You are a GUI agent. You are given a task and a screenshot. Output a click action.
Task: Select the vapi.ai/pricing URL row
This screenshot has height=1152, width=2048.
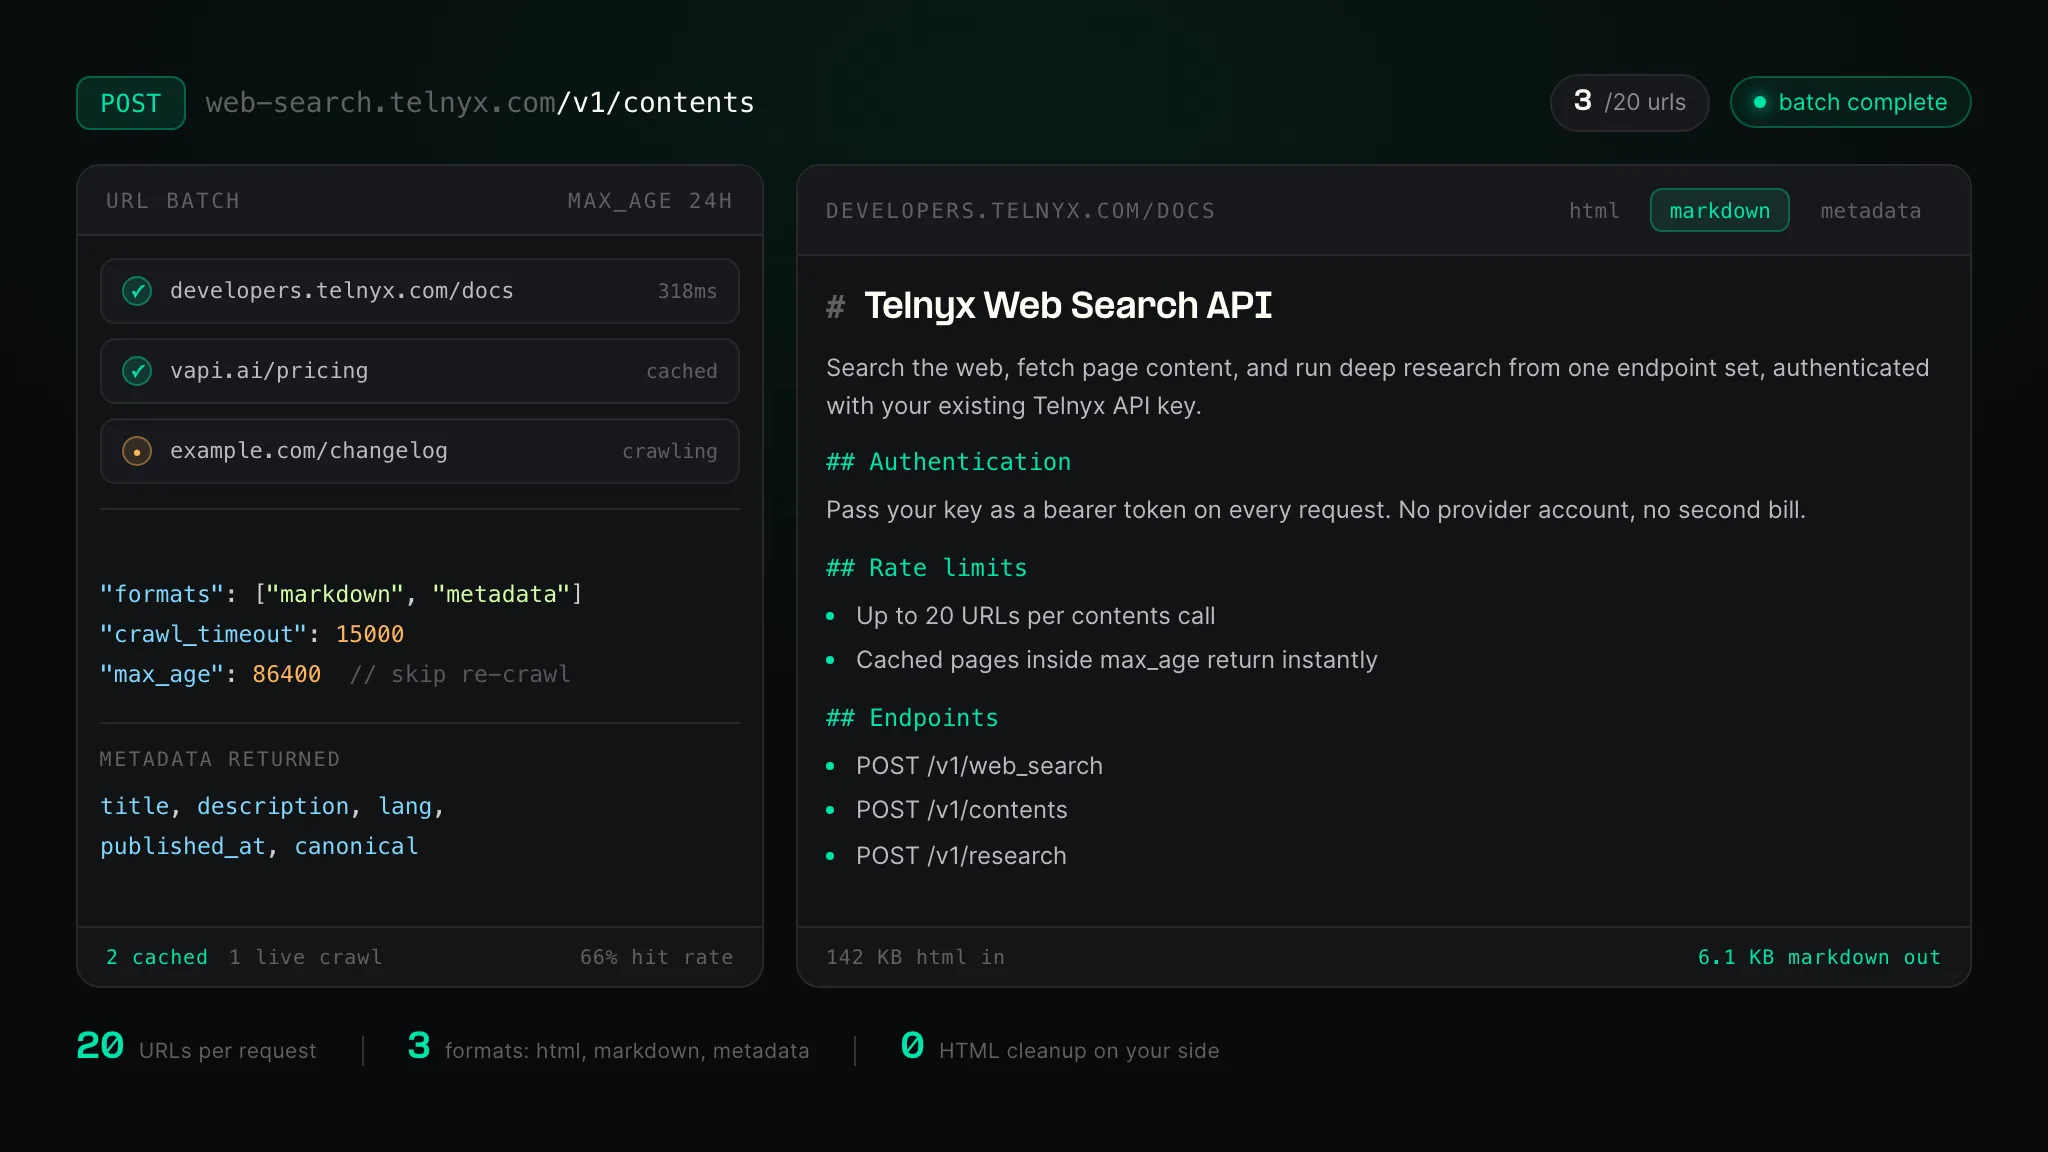pos(420,371)
